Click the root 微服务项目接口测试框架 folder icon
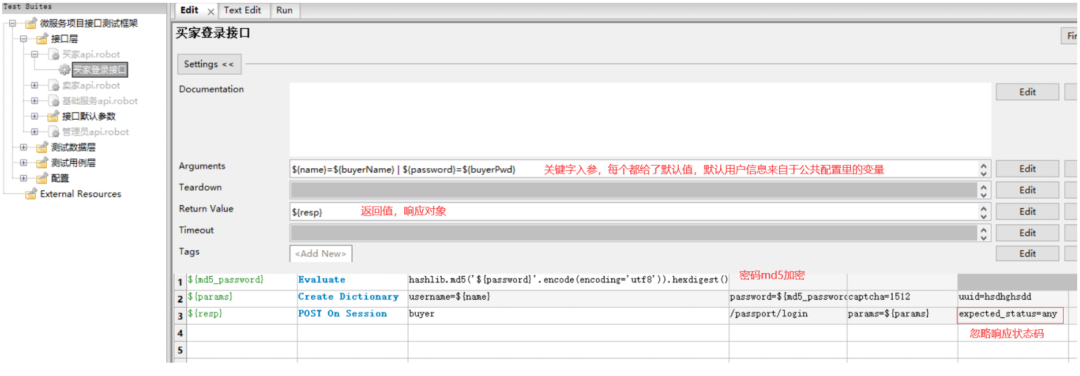The image size is (1080, 376). point(31,23)
